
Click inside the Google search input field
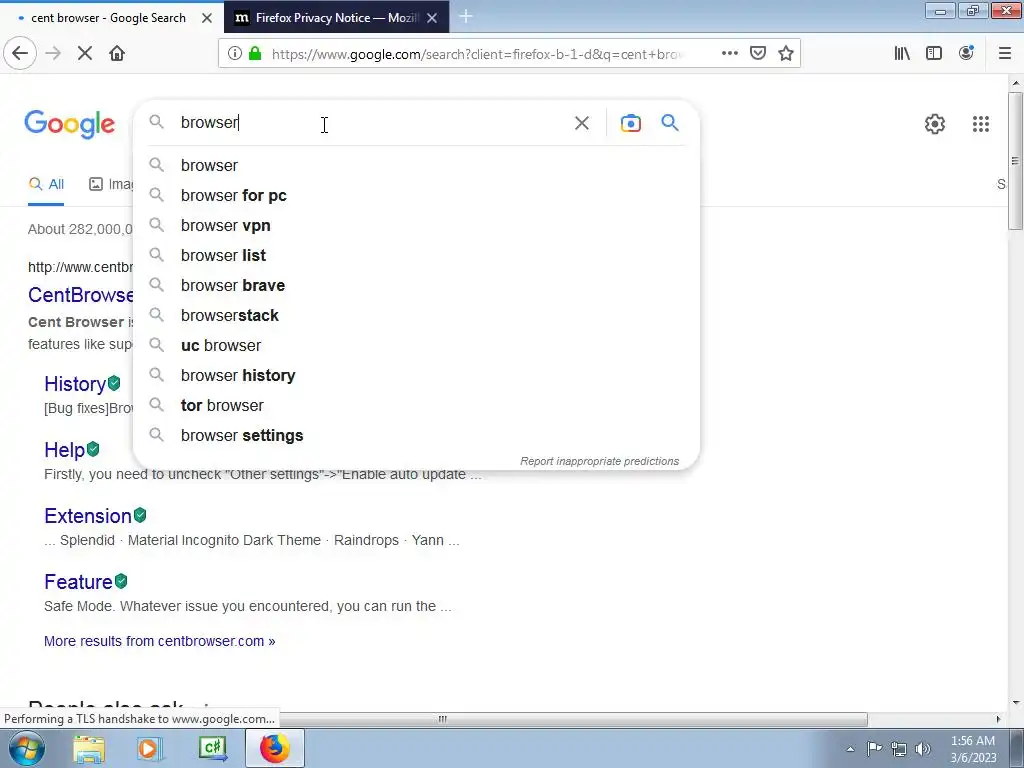[372, 123]
